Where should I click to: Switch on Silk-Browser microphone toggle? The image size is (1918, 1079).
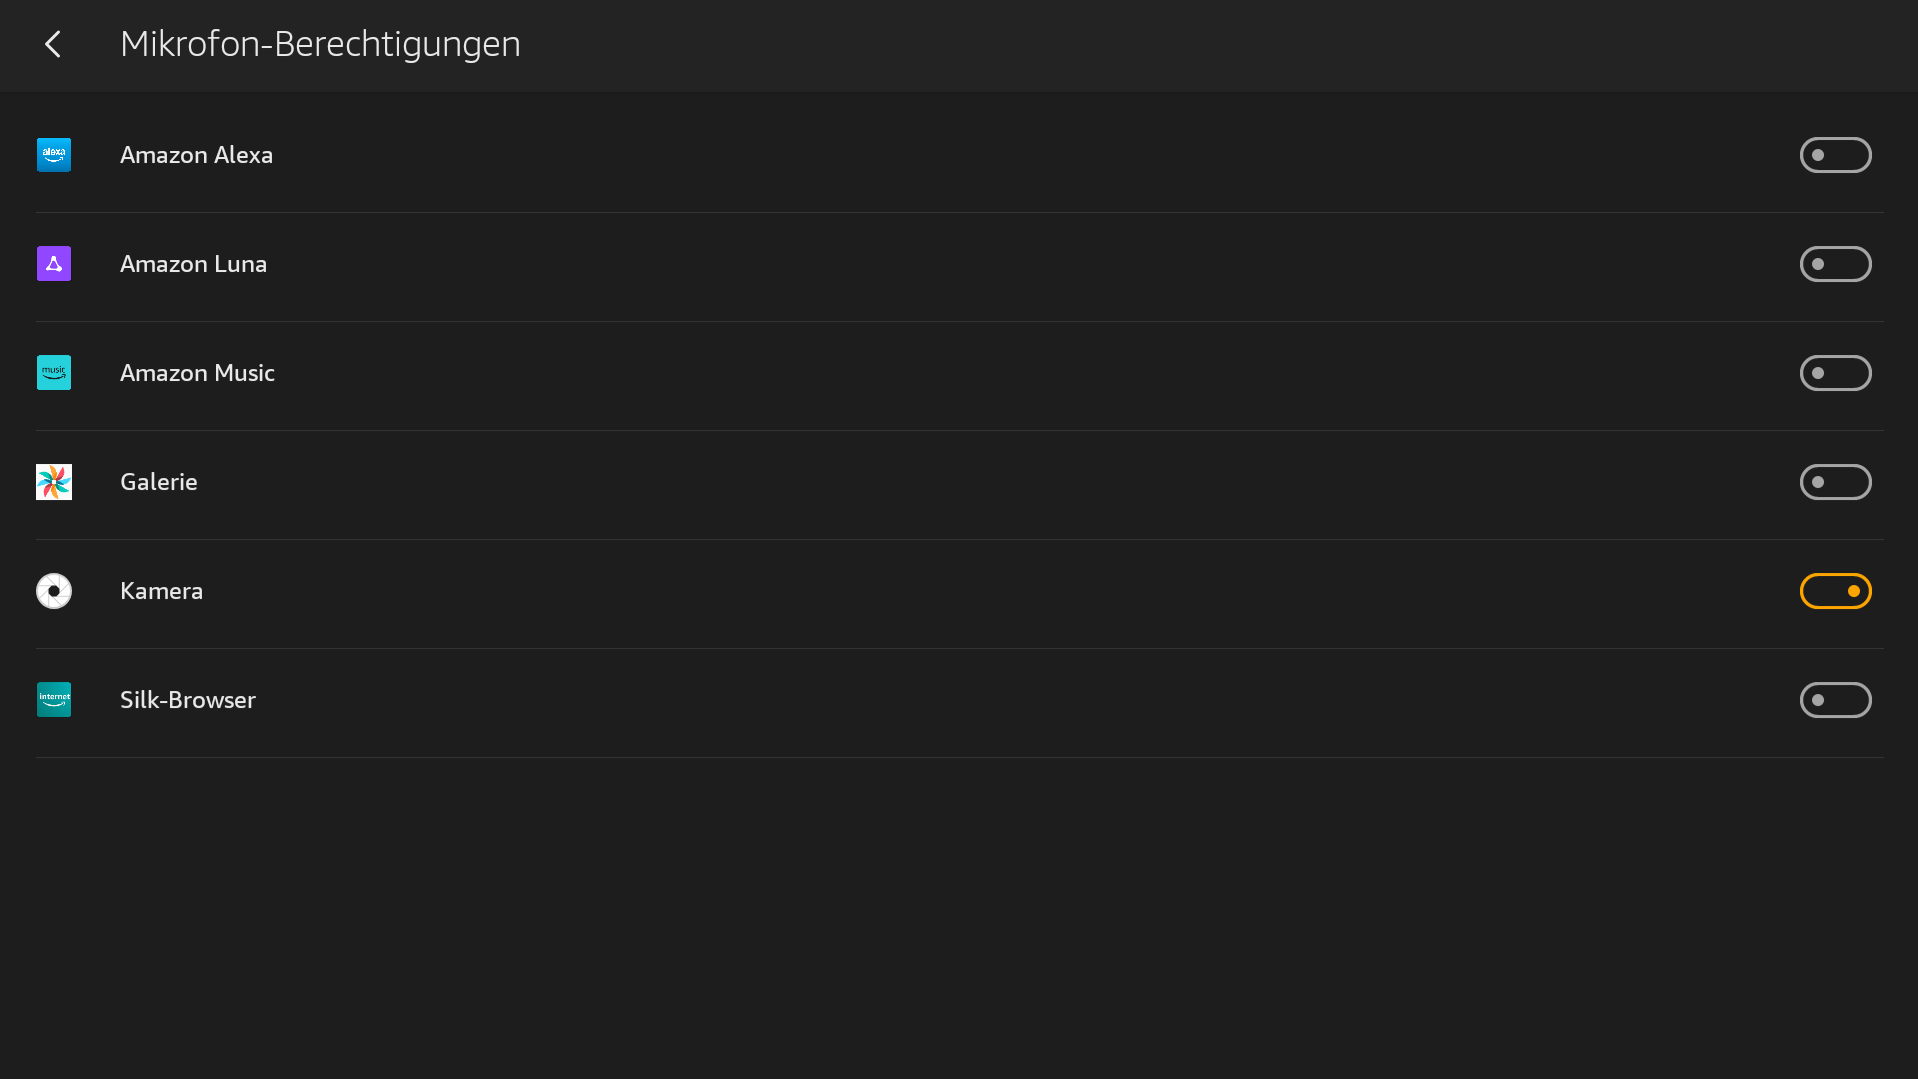click(x=1835, y=700)
